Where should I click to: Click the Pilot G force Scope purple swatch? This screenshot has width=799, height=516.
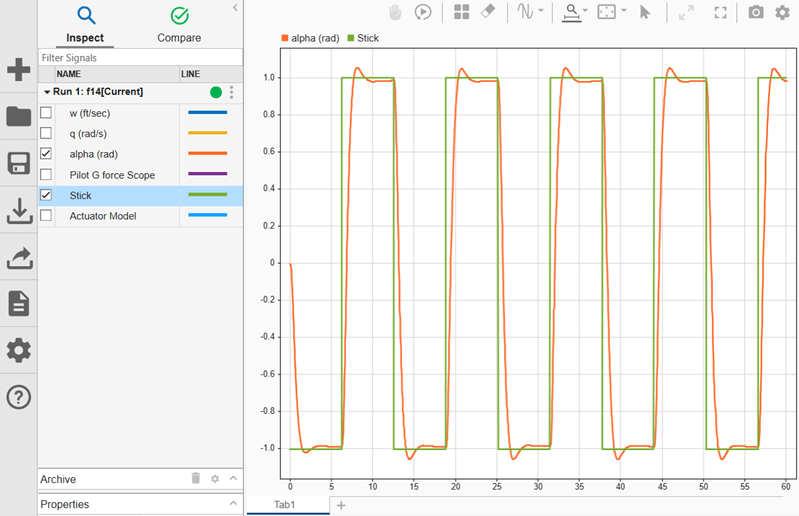tap(207, 174)
